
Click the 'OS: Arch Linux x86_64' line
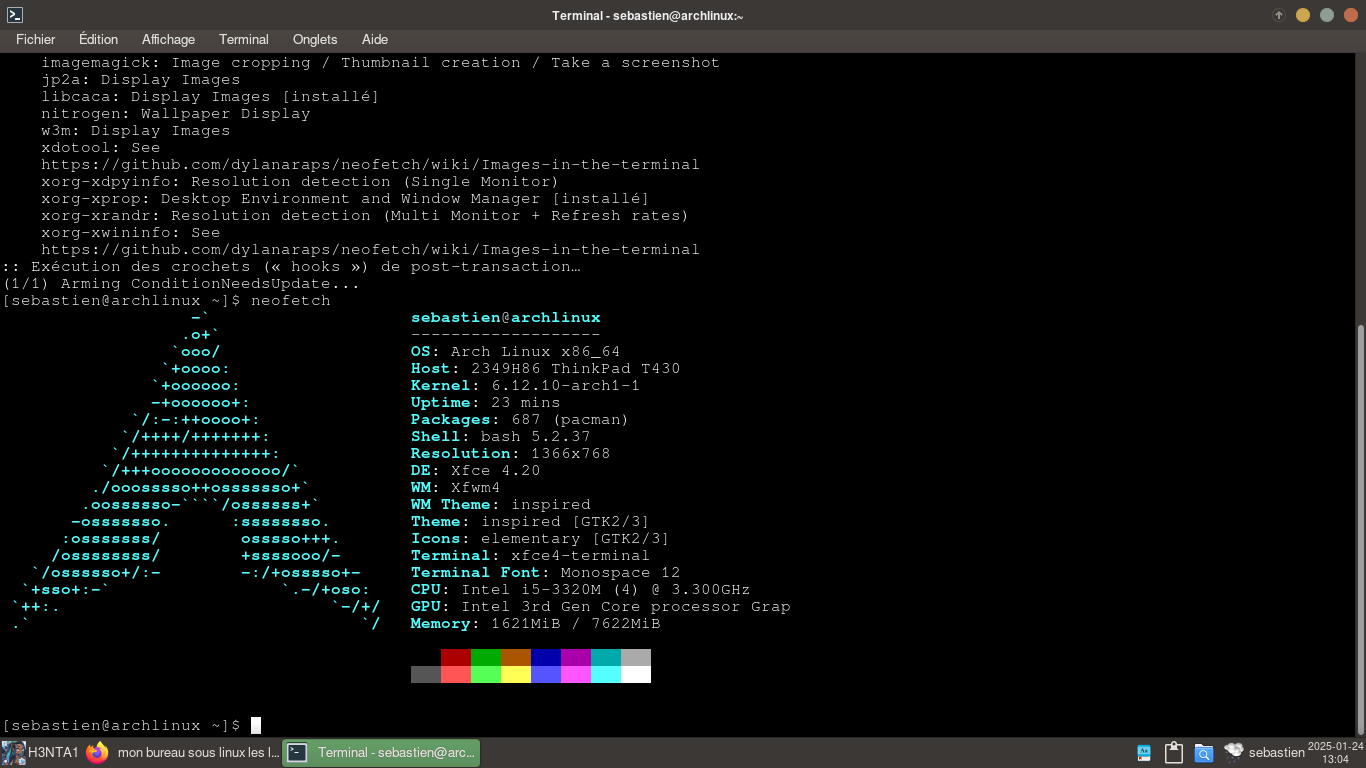(515, 351)
